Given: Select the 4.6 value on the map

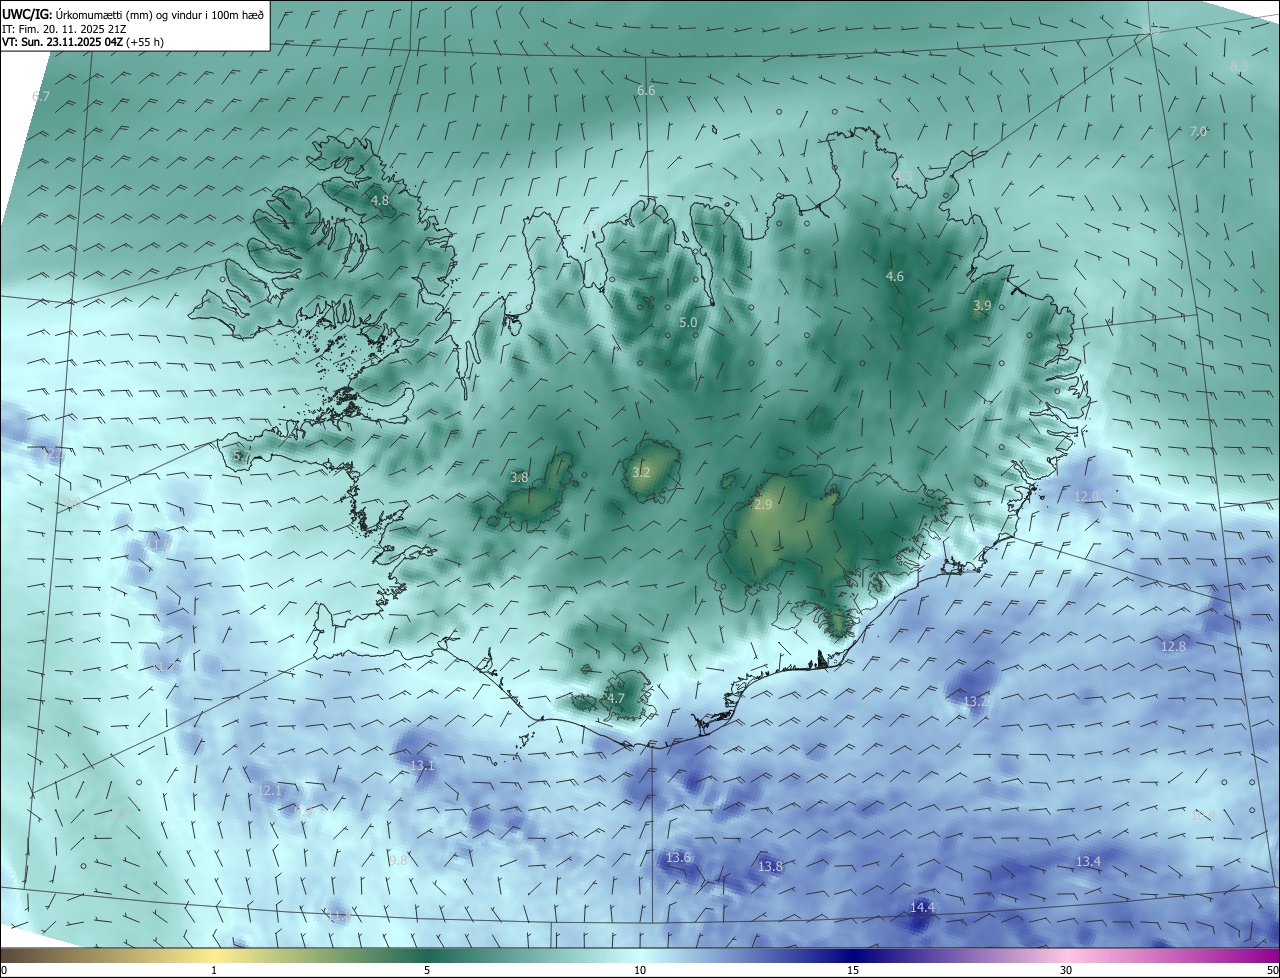Looking at the screenshot, I should pos(895,277).
